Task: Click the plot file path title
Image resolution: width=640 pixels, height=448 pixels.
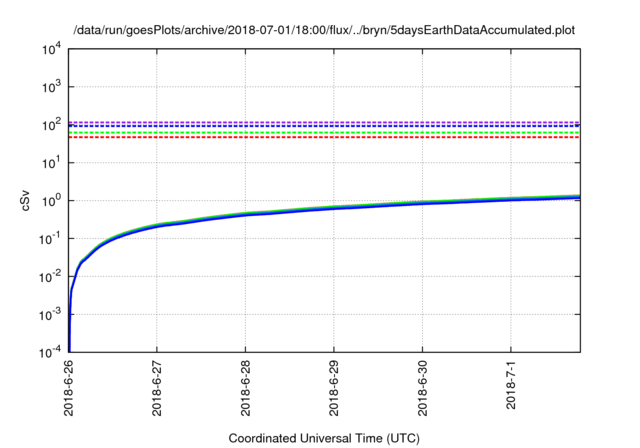Action: [324, 30]
